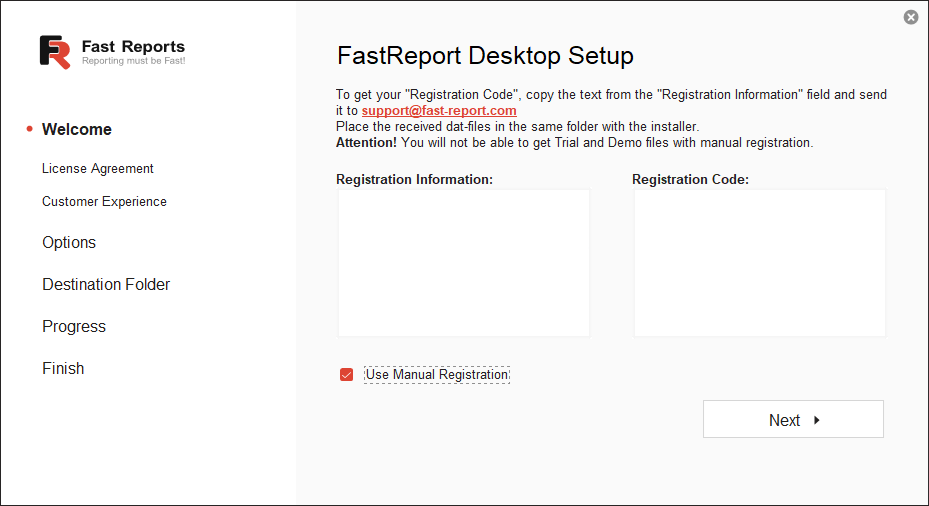Open the support@fast-report.com email link
This screenshot has height=506, width=929.
[x=439, y=111]
